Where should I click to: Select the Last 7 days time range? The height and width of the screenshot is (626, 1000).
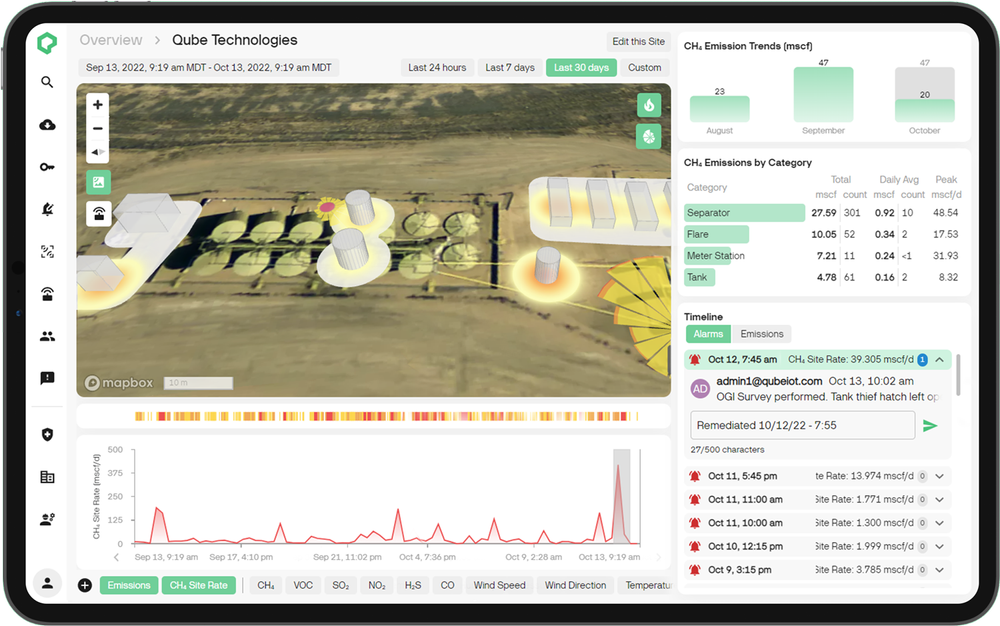pyautogui.click(x=509, y=67)
